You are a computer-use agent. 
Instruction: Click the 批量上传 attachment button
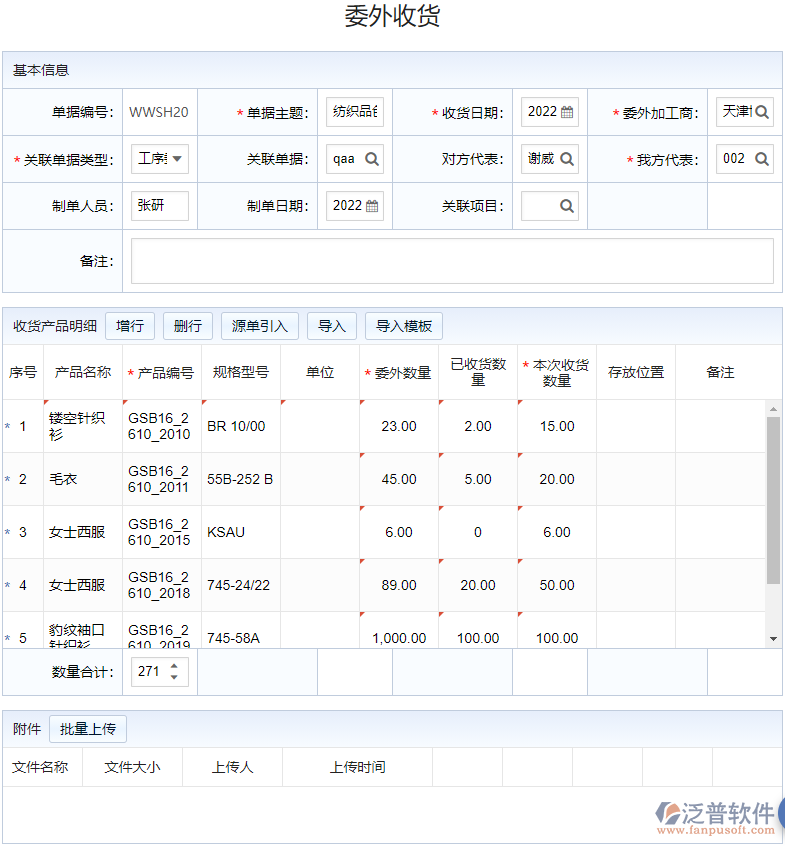88,729
